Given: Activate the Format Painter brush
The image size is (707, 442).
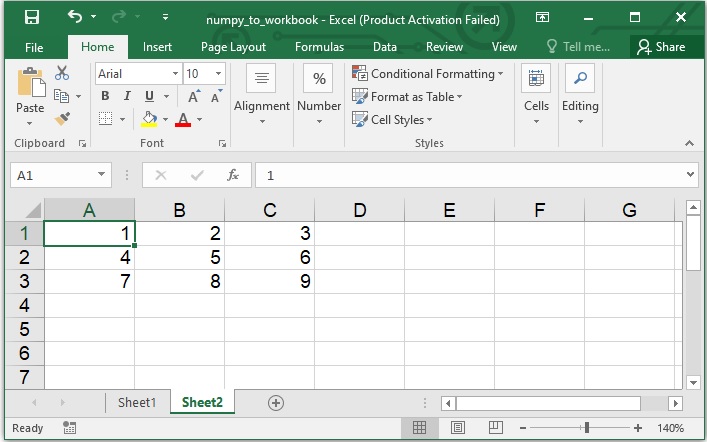Looking at the screenshot, I should (x=62, y=118).
